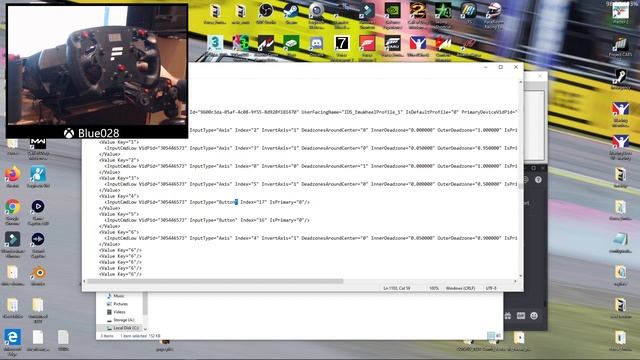Click the <Value Key="3"> line
640x360 pixels.
point(119,178)
